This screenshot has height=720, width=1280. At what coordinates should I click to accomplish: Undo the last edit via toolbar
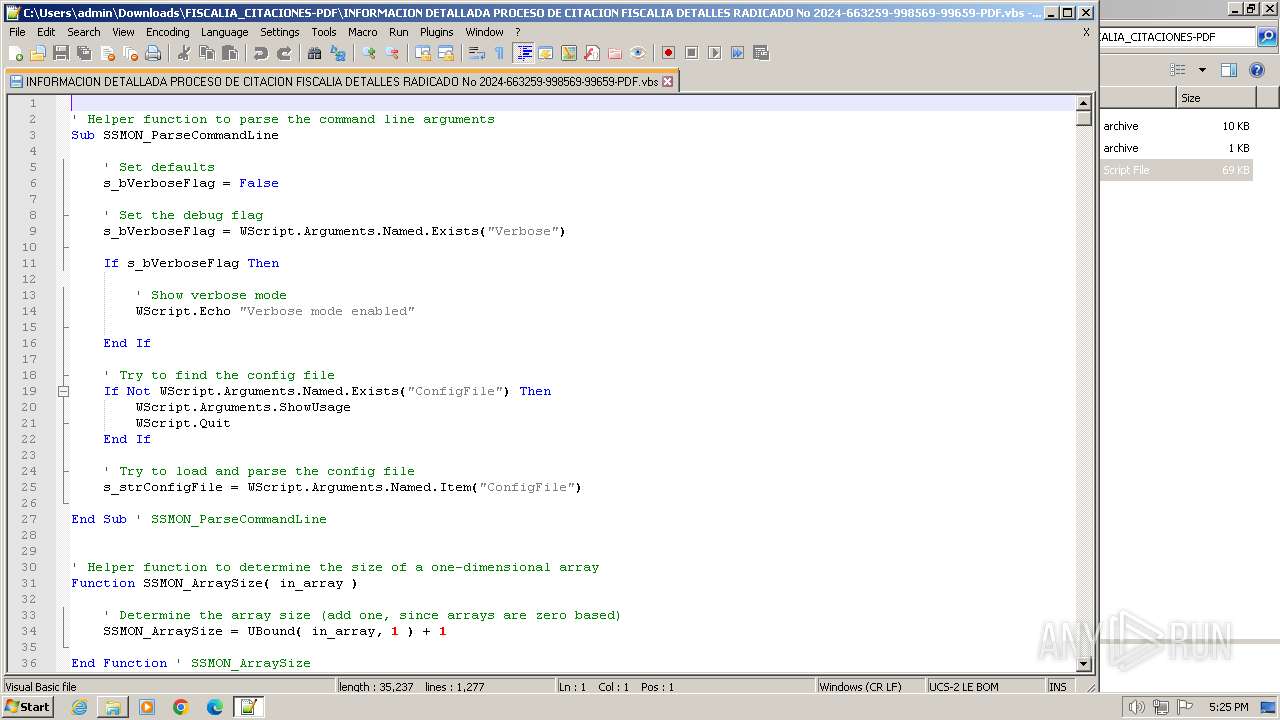(x=261, y=53)
